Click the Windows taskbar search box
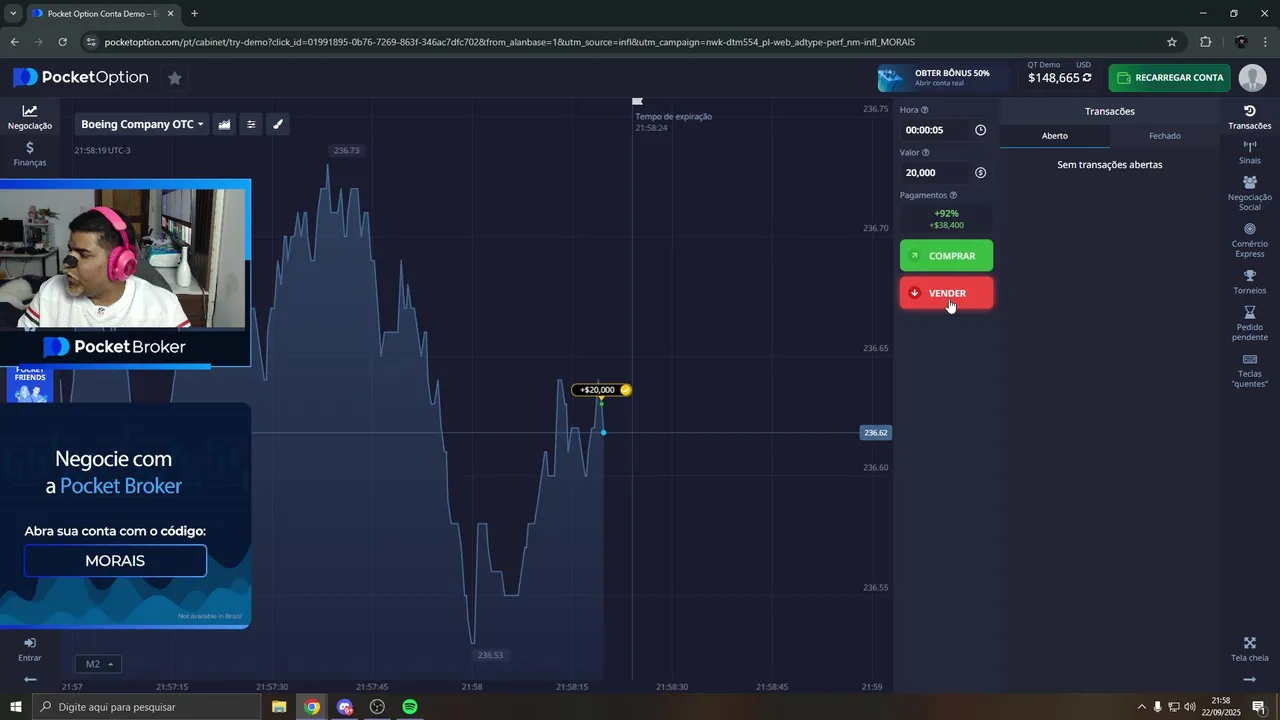 (x=146, y=707)
